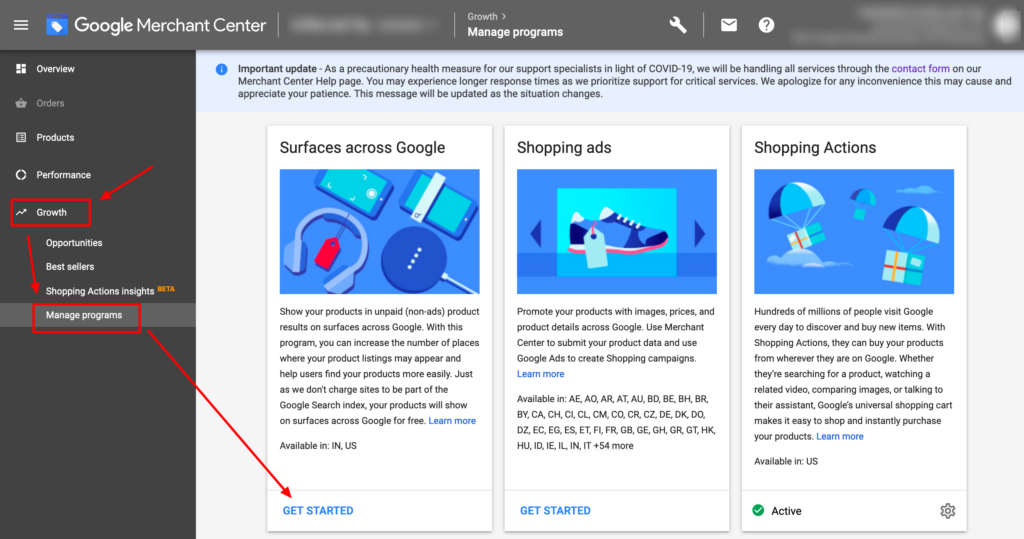The width and height of the screenshot is (1024, 539).
Task: Click the Shopping ads sneaker illustration
Action: point(616,231)
